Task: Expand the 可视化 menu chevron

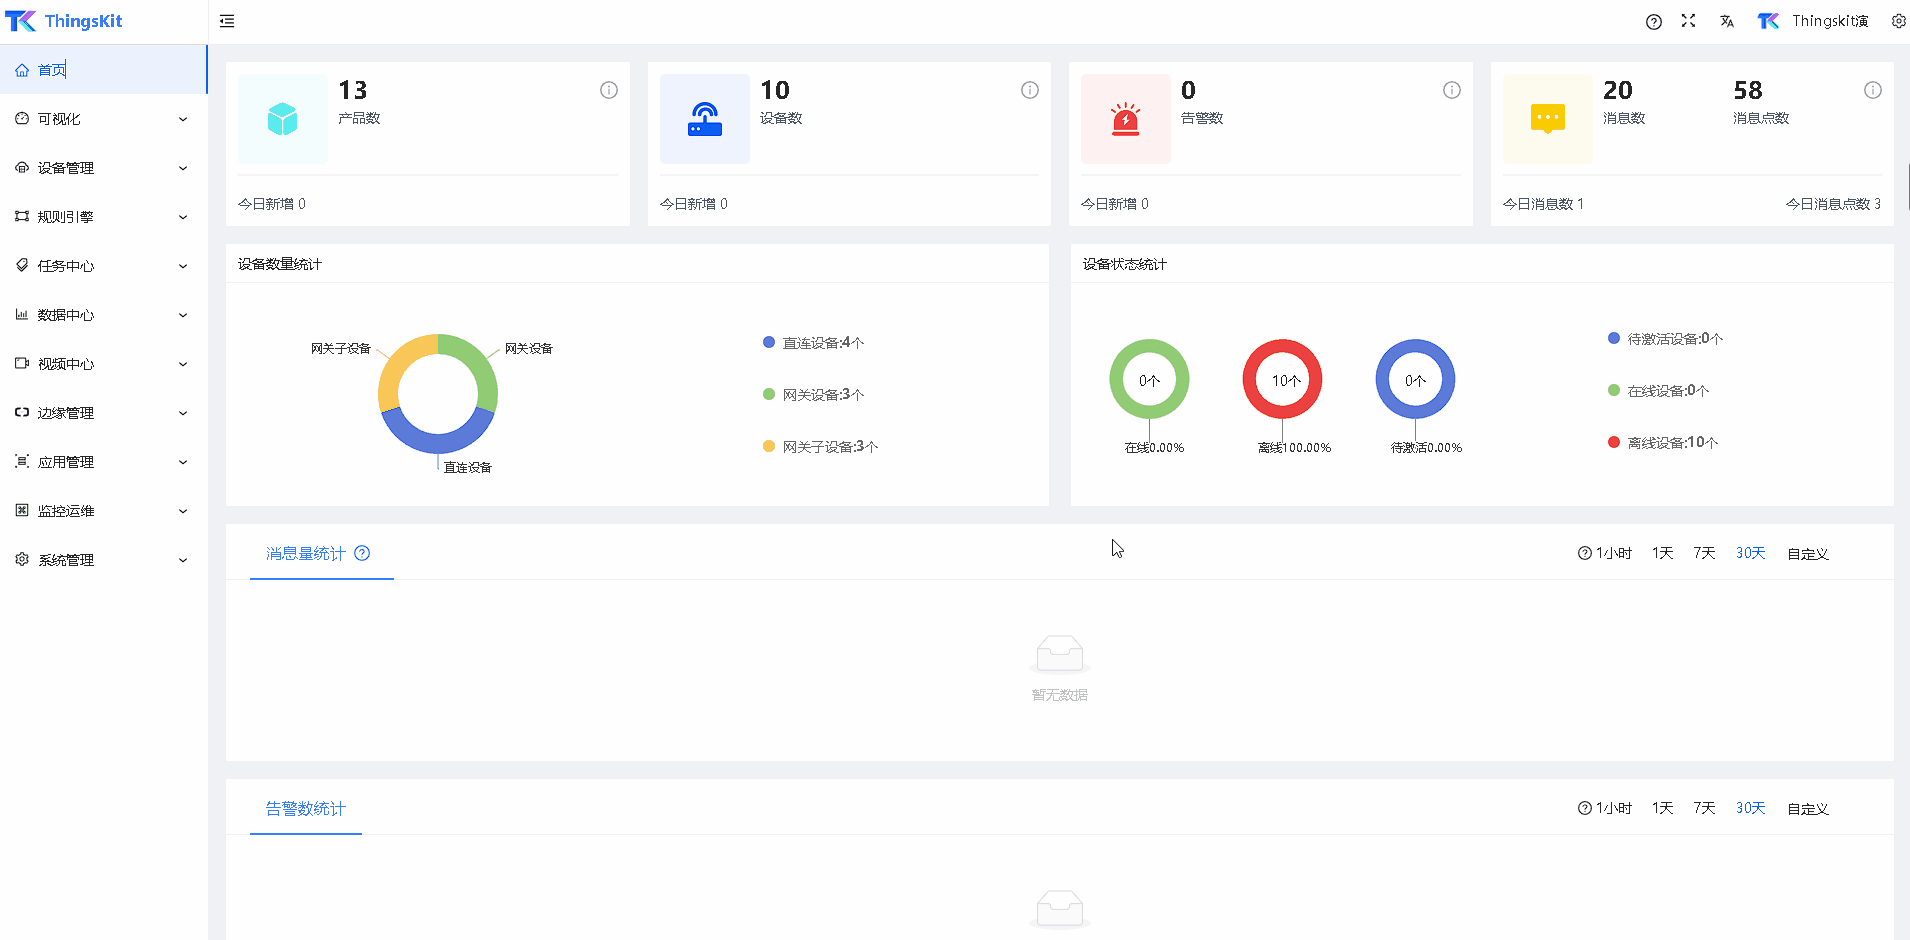Action: [x=183, y=119]
